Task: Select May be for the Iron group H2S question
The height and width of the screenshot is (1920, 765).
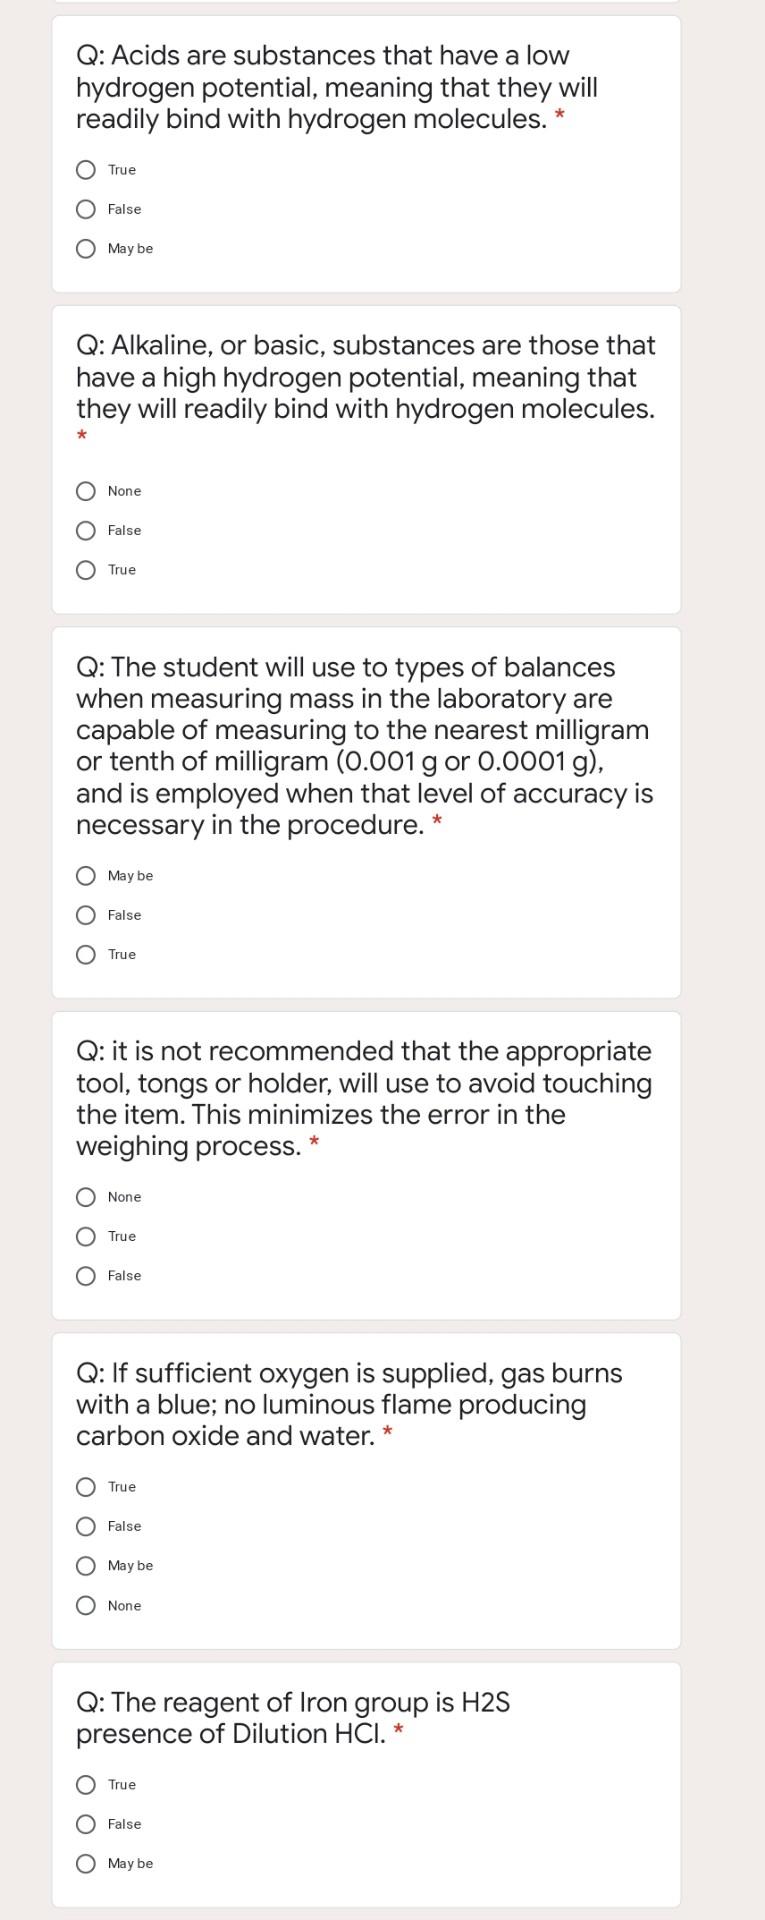Action: coord(87,1863)
